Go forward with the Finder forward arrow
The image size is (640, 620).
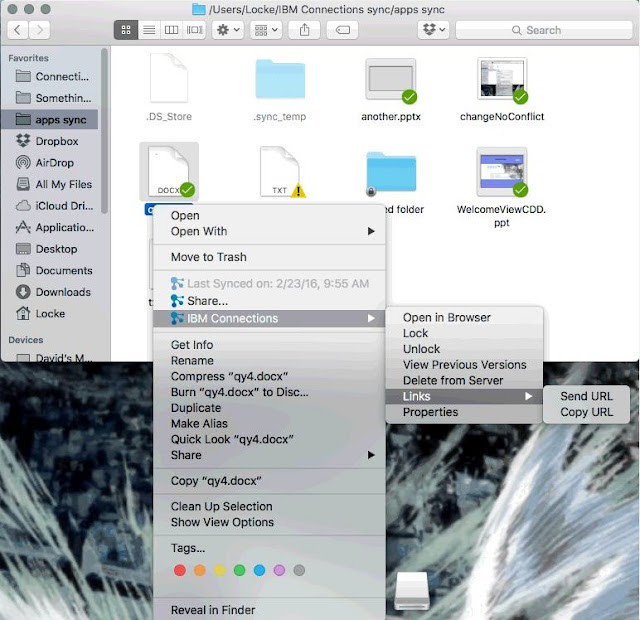pyautogui.click(x=40, y=30)
